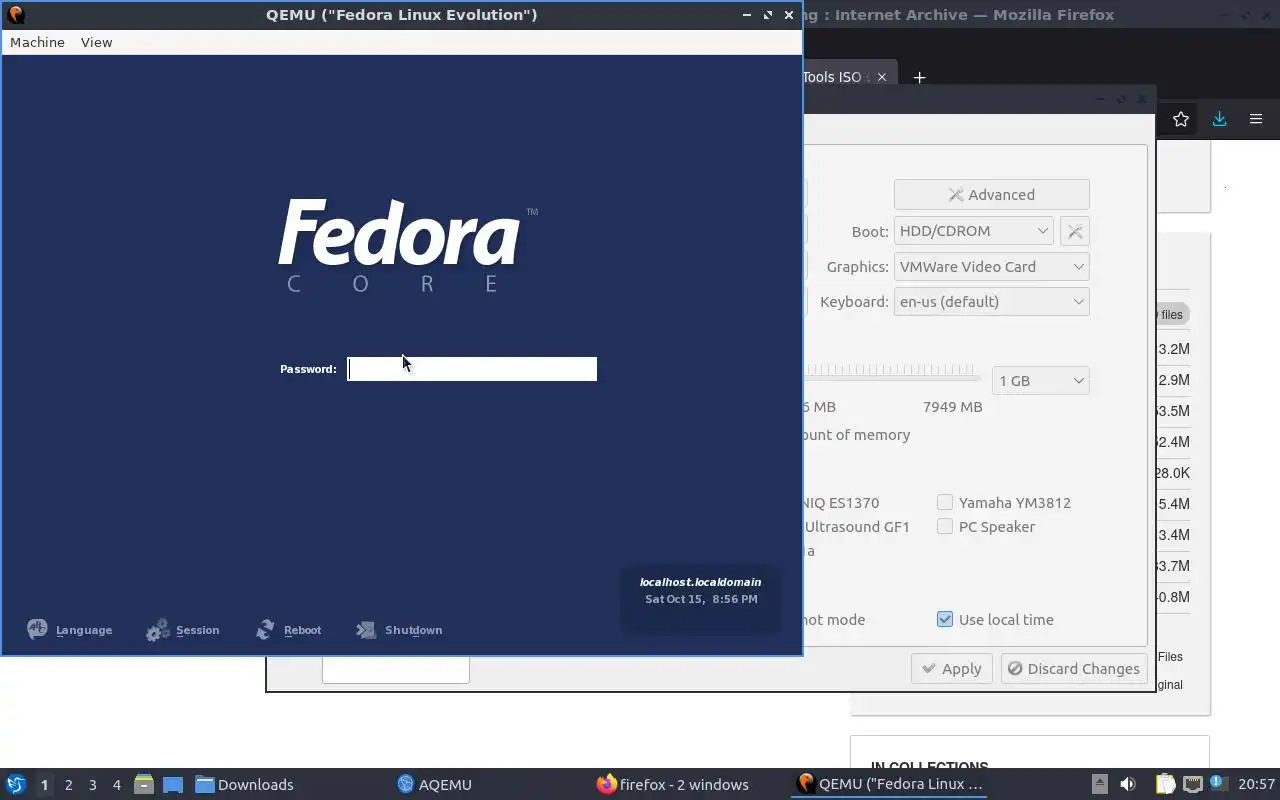
Task: Click the clipboard icon in system tray
Action: [x=1166, y=784]
